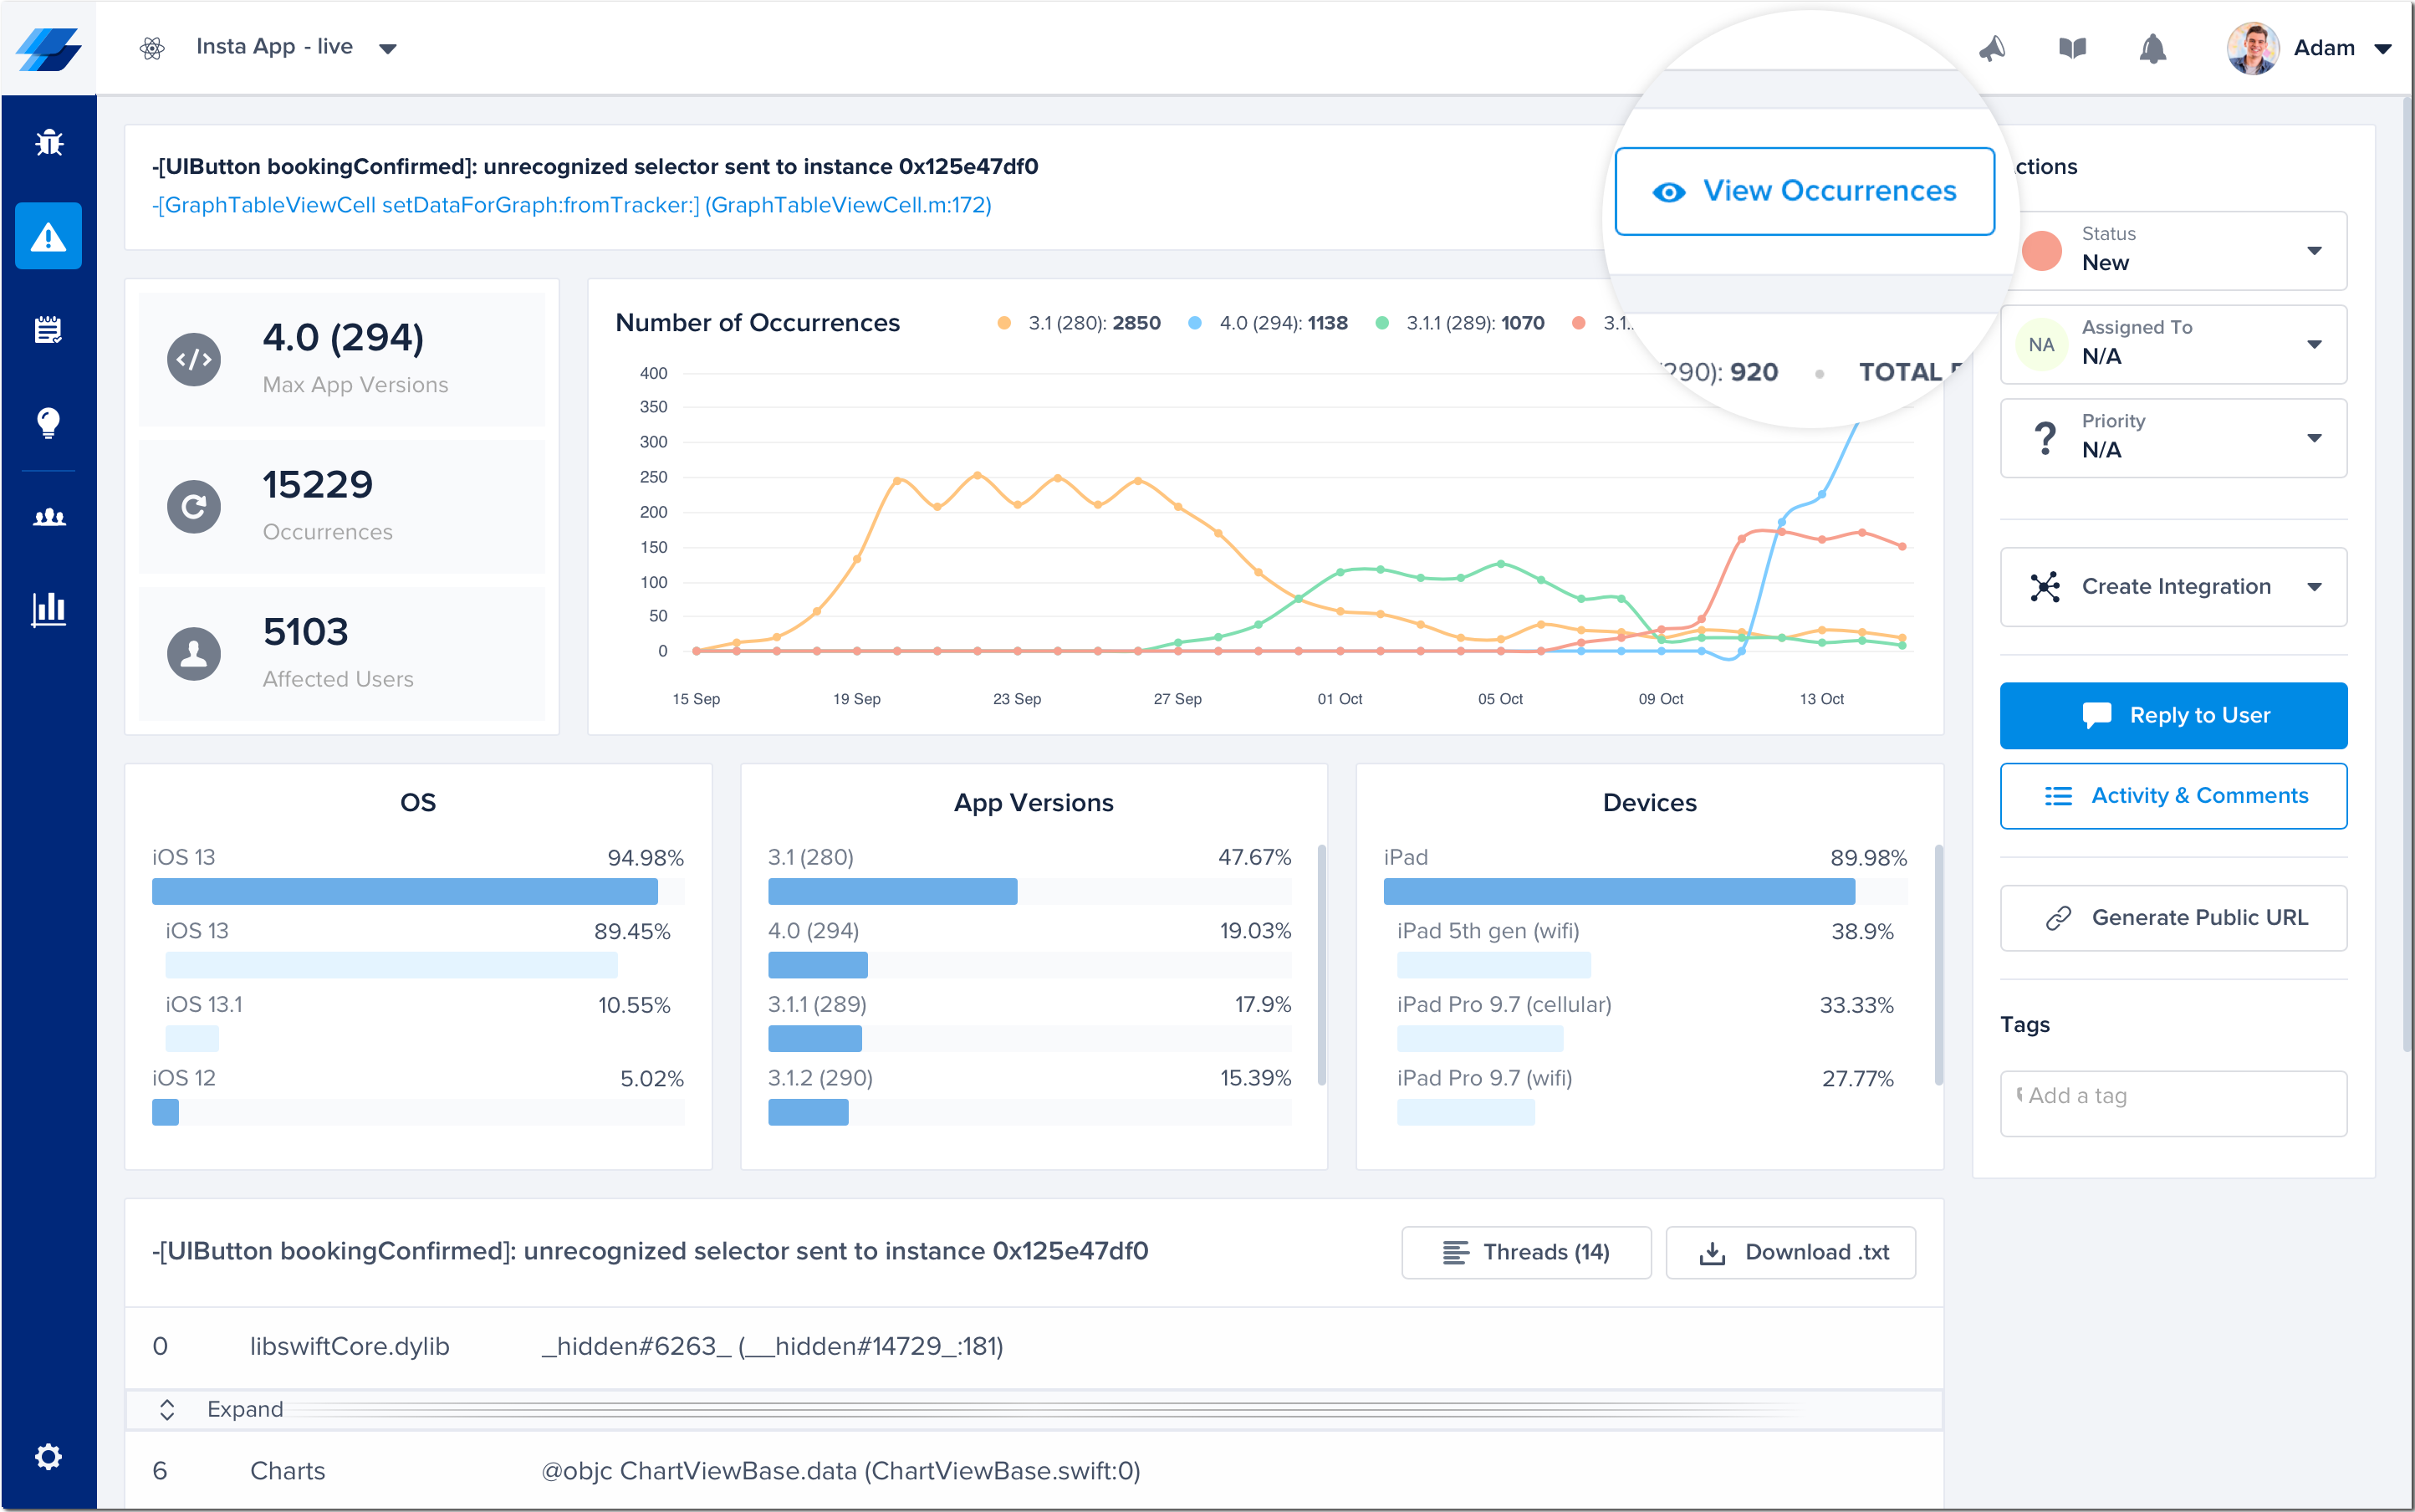2415x1512 pixels.
Task: Open the Status dropdown showing New
Action: (2173, 250)
